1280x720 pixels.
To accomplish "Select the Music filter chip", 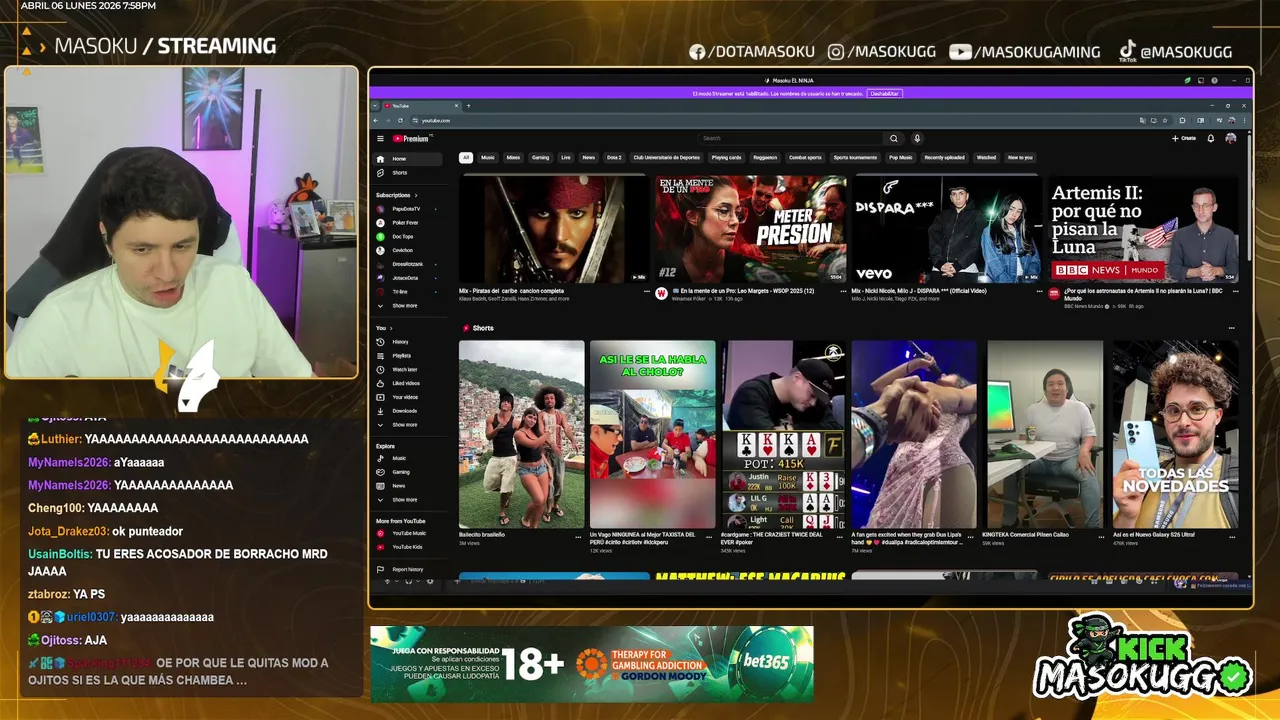I will click(488, 157).
